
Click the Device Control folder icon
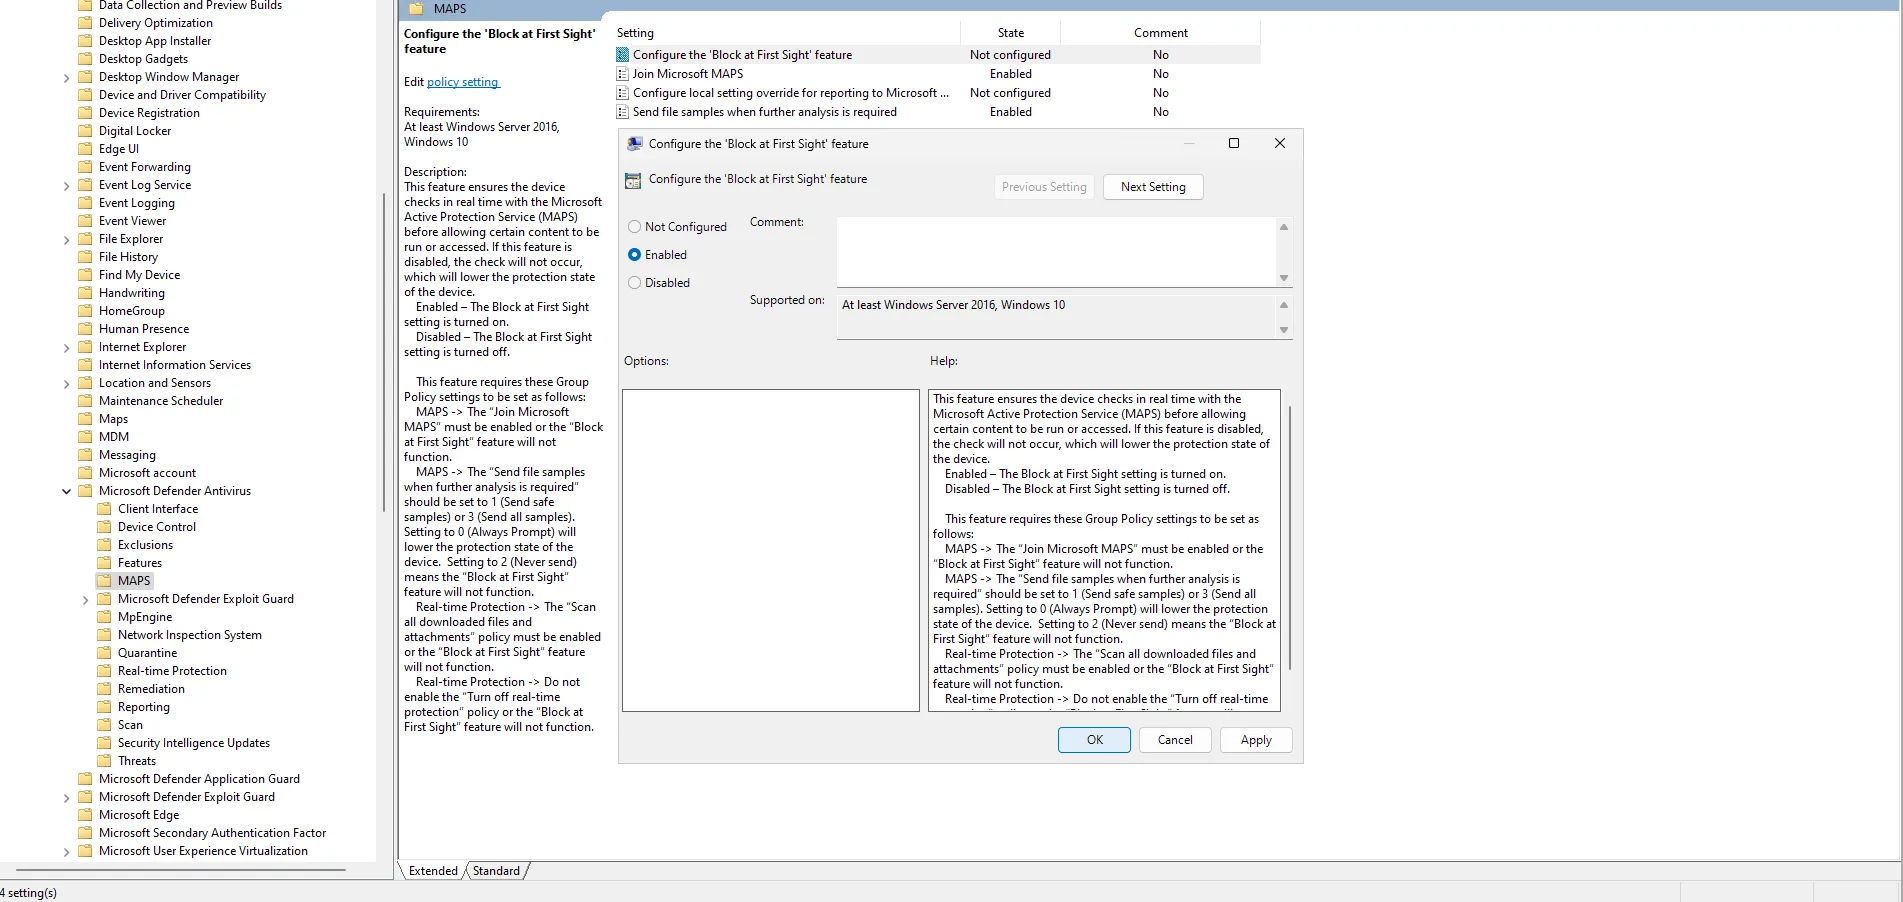click(x=104, y=527)
